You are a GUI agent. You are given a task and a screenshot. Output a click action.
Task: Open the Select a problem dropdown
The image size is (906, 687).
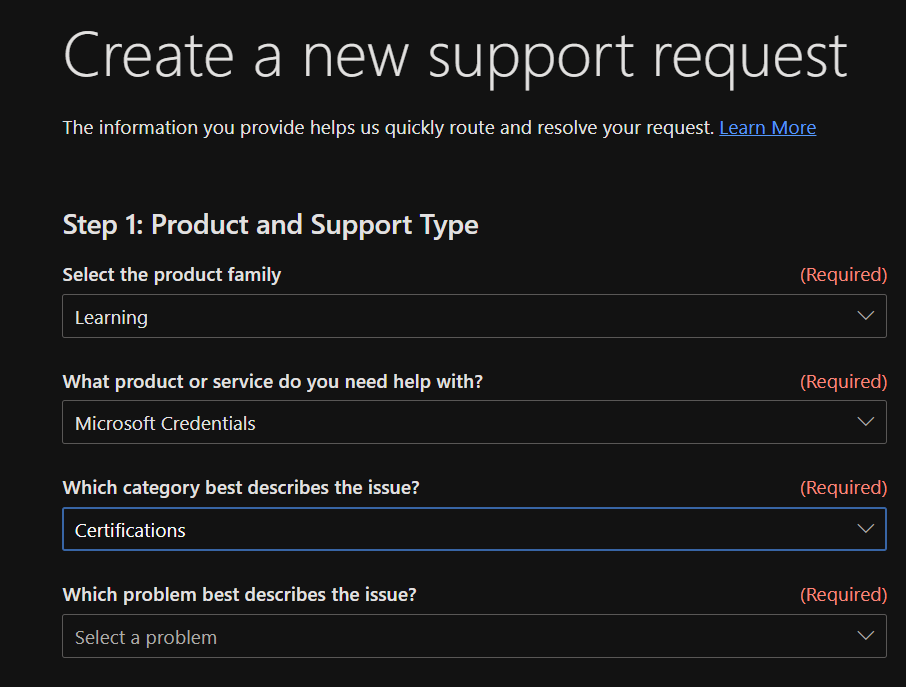474,636
